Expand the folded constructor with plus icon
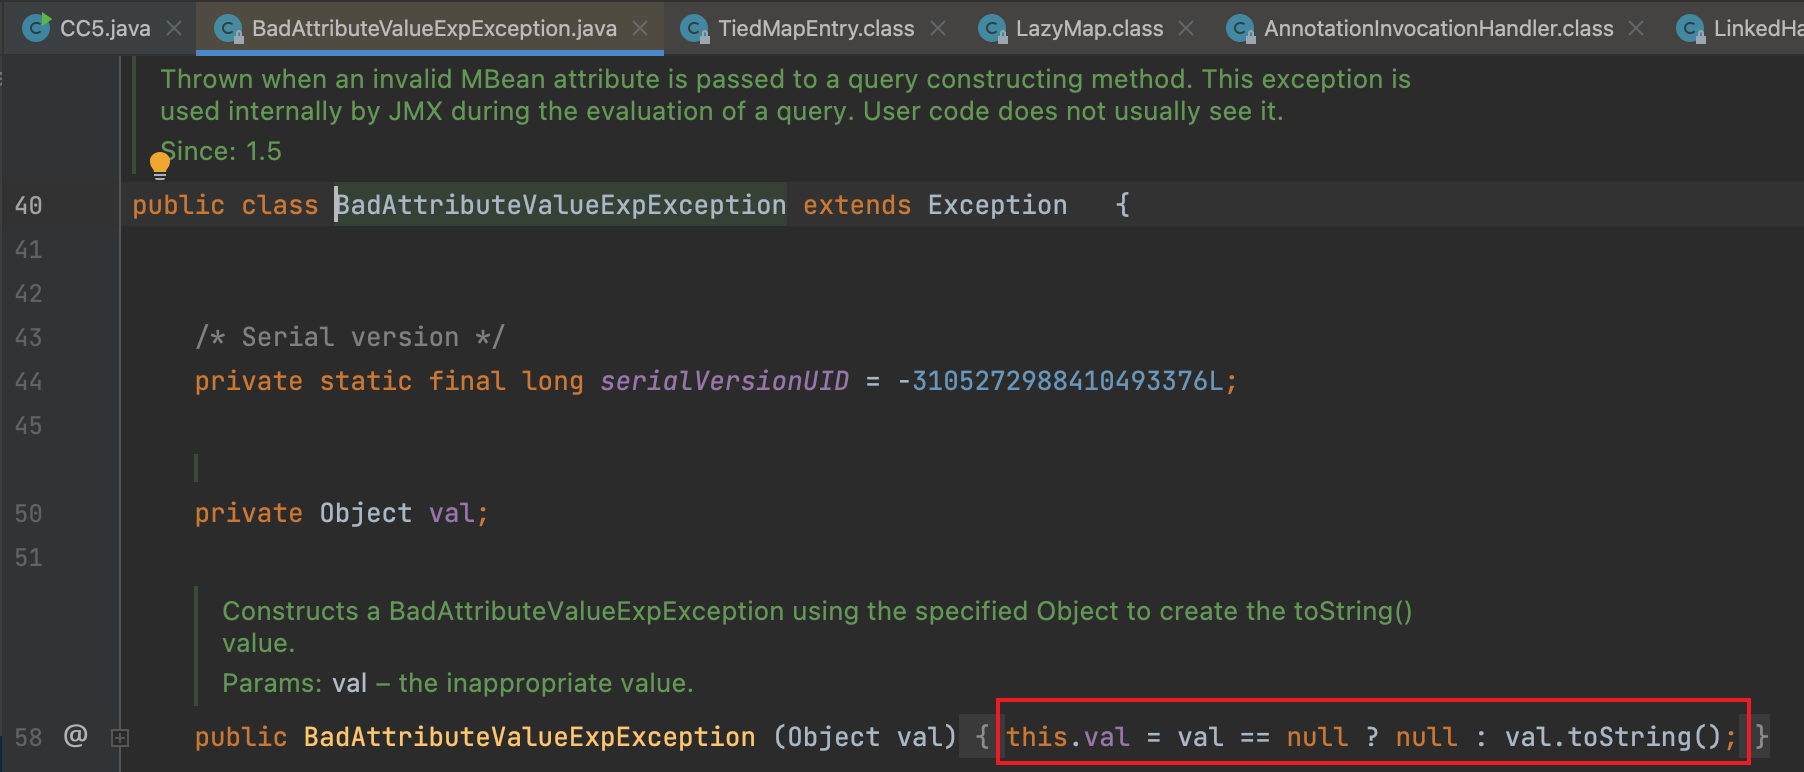1804x772 pixels. coord(120,738)
